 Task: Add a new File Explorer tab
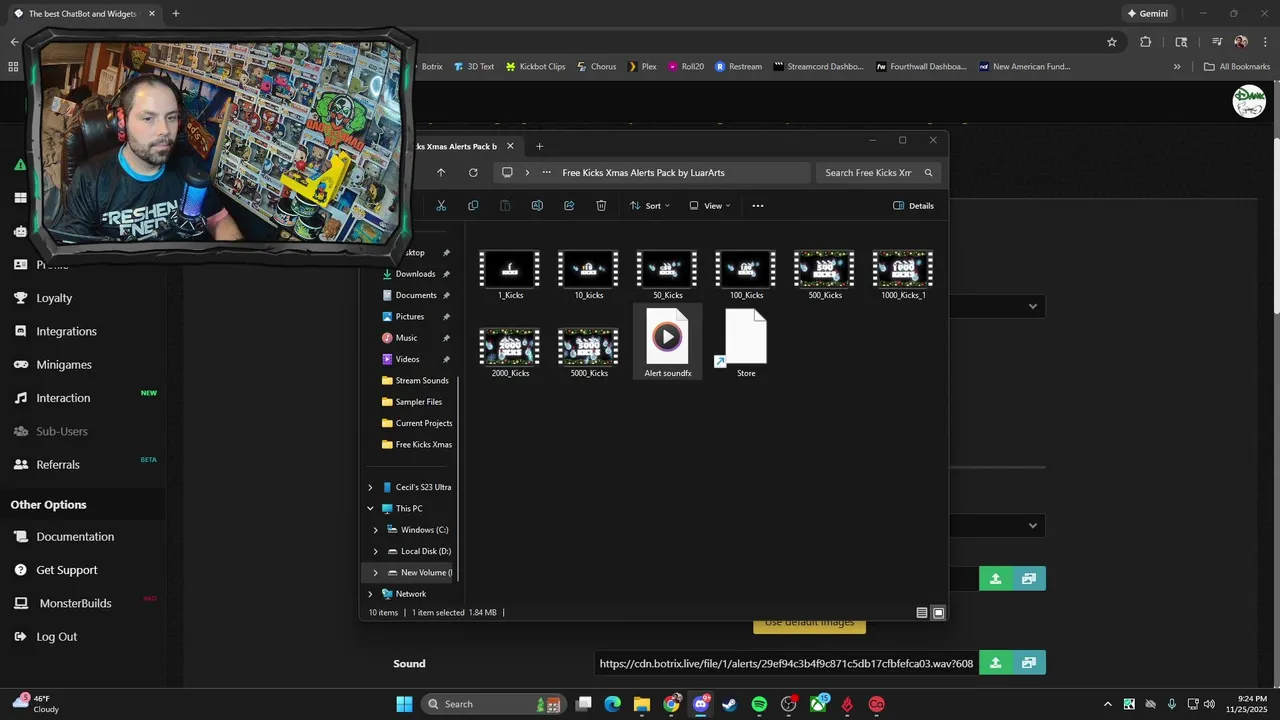pos(539,146)
